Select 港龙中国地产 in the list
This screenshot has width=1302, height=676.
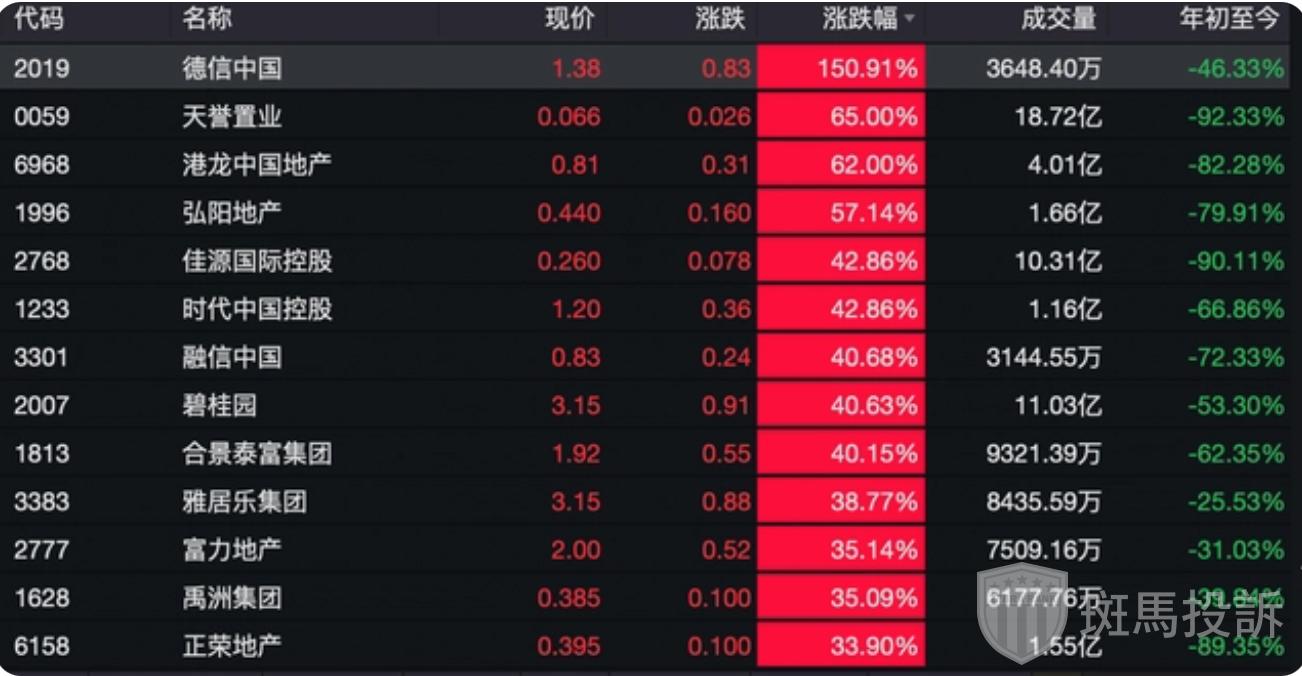coord(257,164)
